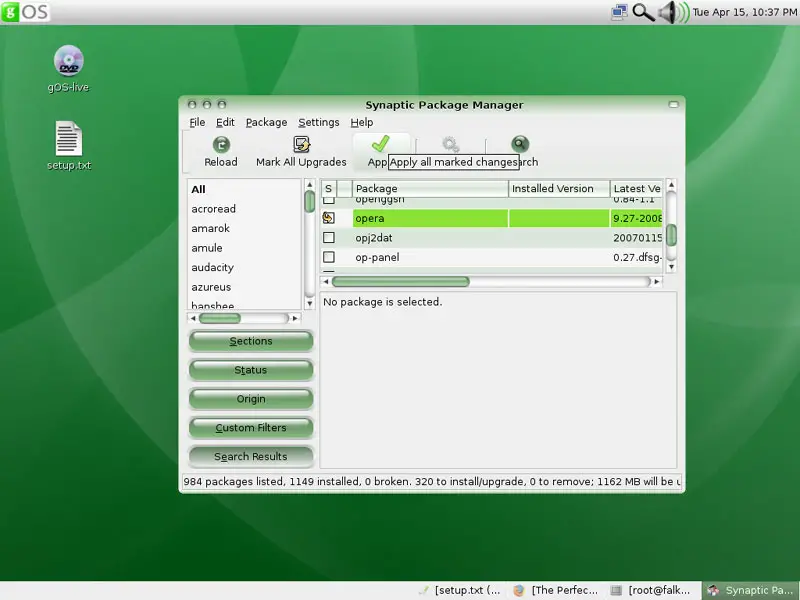Image resolution: width=800 pixels, height=600 pixels.
Task: Click the Origin filter button
Action: click(251, 399)
